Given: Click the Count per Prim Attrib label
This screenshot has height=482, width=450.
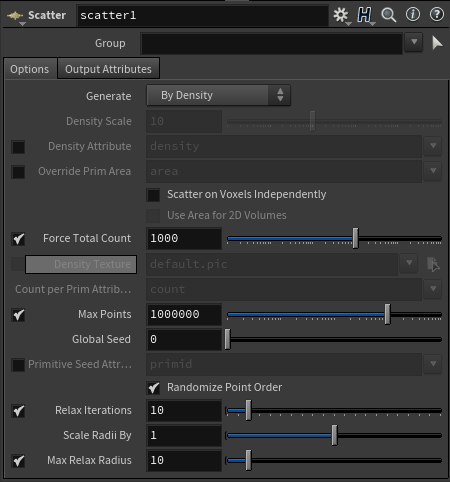Looking at the screenshot, I should 73,289.
